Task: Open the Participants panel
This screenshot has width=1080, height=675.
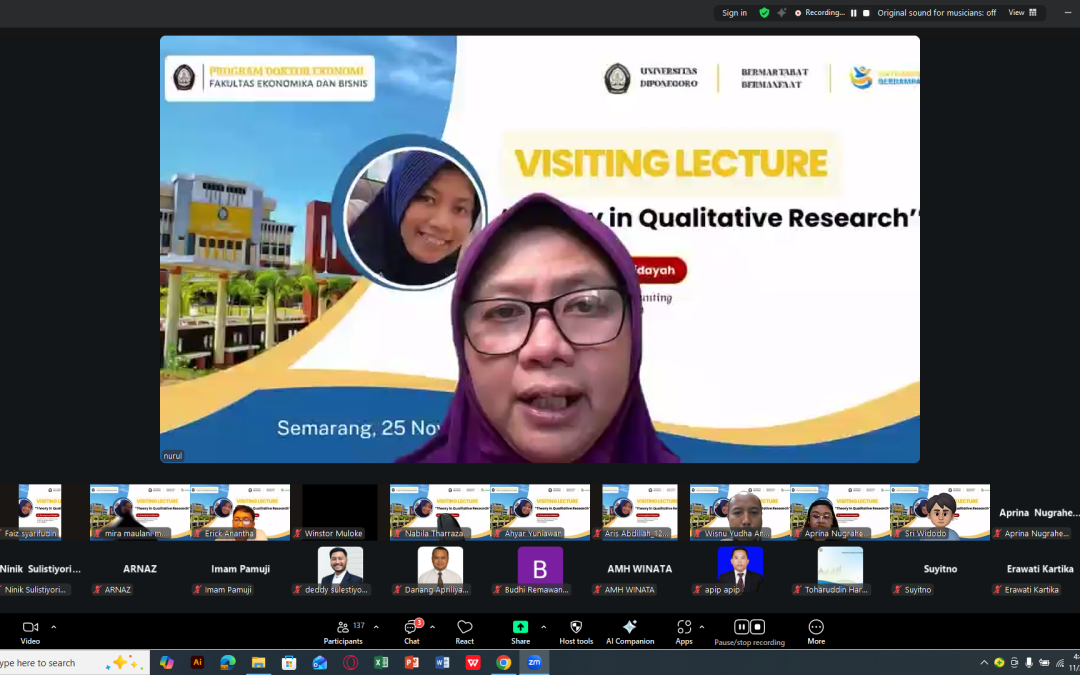Action: pos(343,631)
